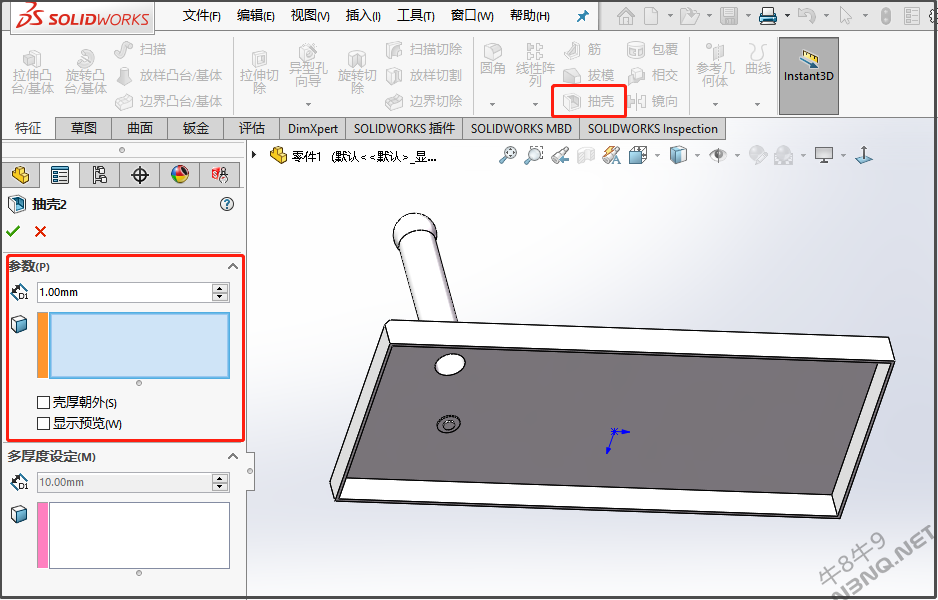Open the 帮助(H) menu
This screenshot has width=938, height=600.
pyautogui.click(x=529, y=16)
